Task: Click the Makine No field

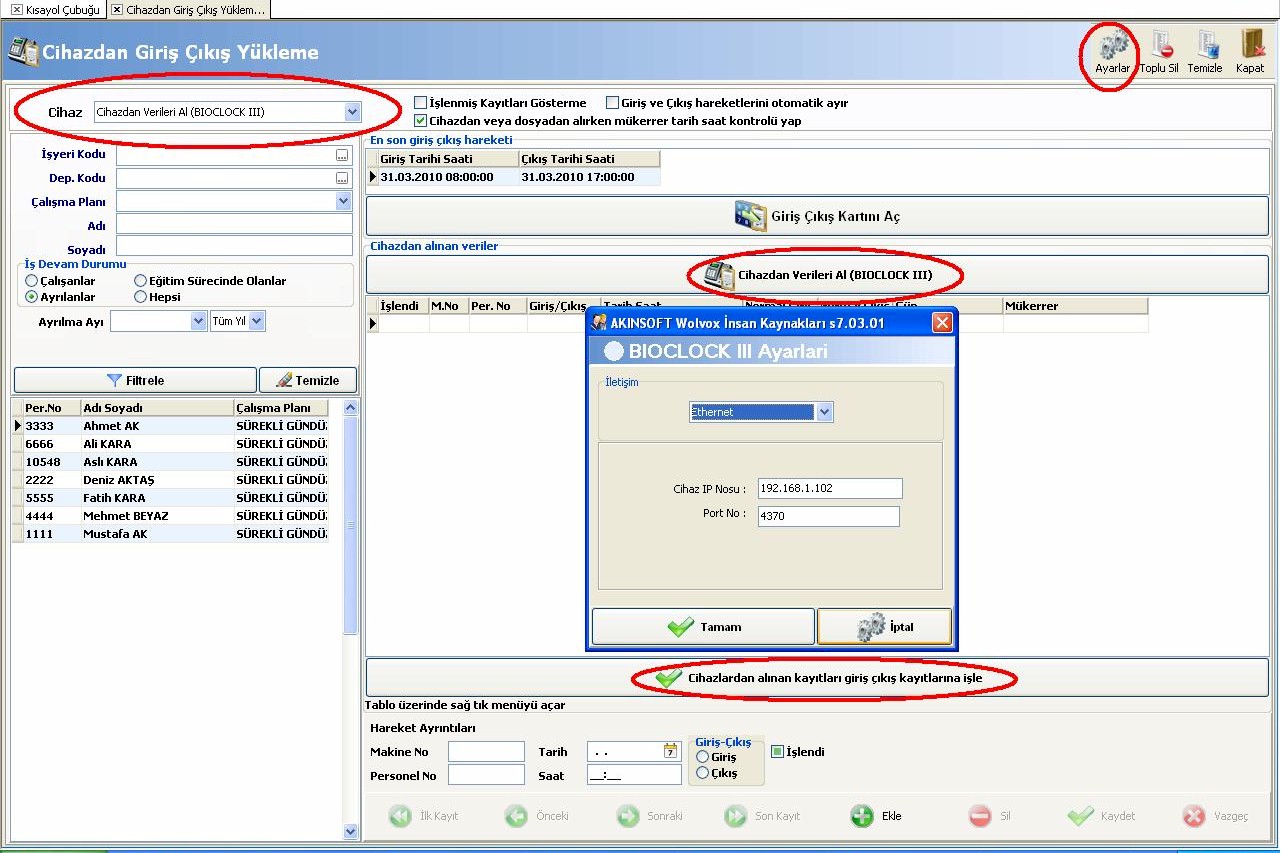Action: pyautogui.click(x=486, y=752)
